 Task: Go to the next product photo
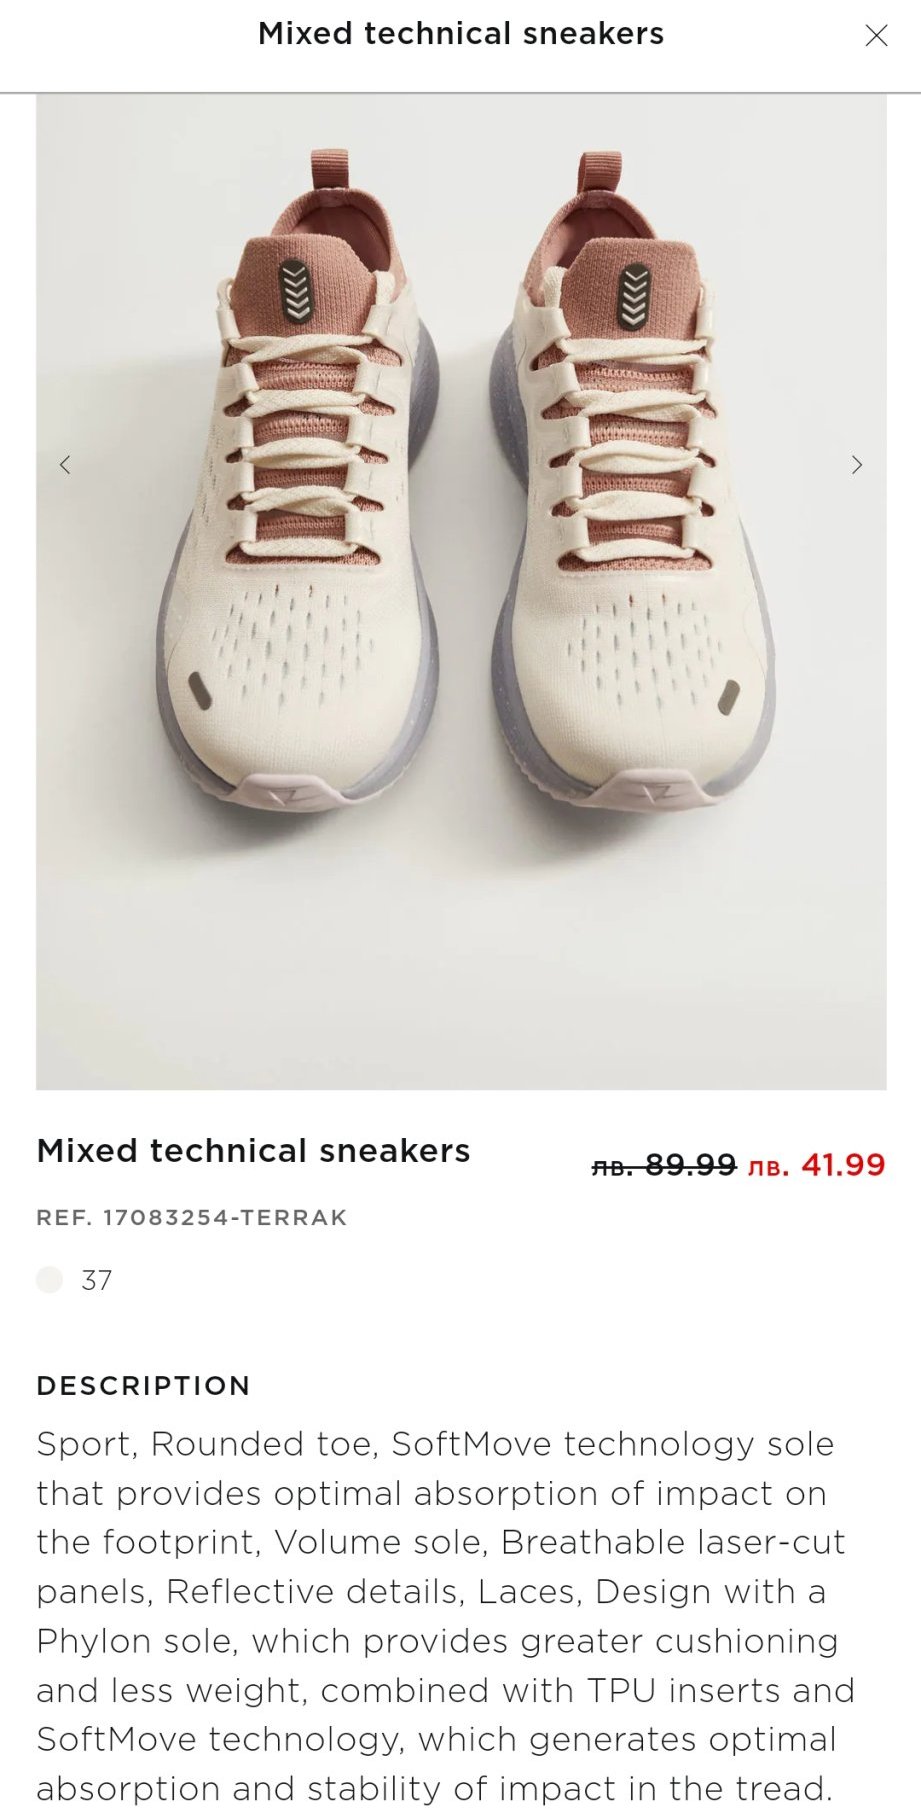[856, 465]
